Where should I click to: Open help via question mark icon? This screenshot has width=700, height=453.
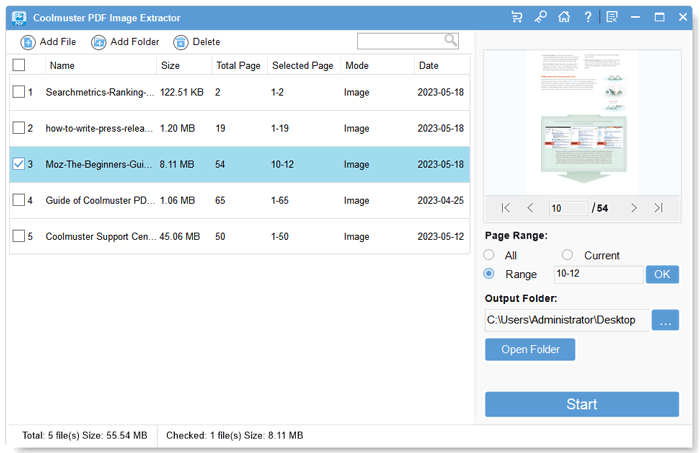coord(588,17)
